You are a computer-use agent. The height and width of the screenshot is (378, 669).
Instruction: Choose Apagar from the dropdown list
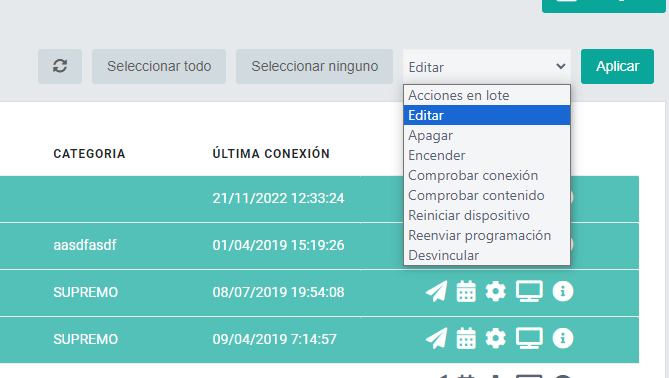tap(487, 135)
